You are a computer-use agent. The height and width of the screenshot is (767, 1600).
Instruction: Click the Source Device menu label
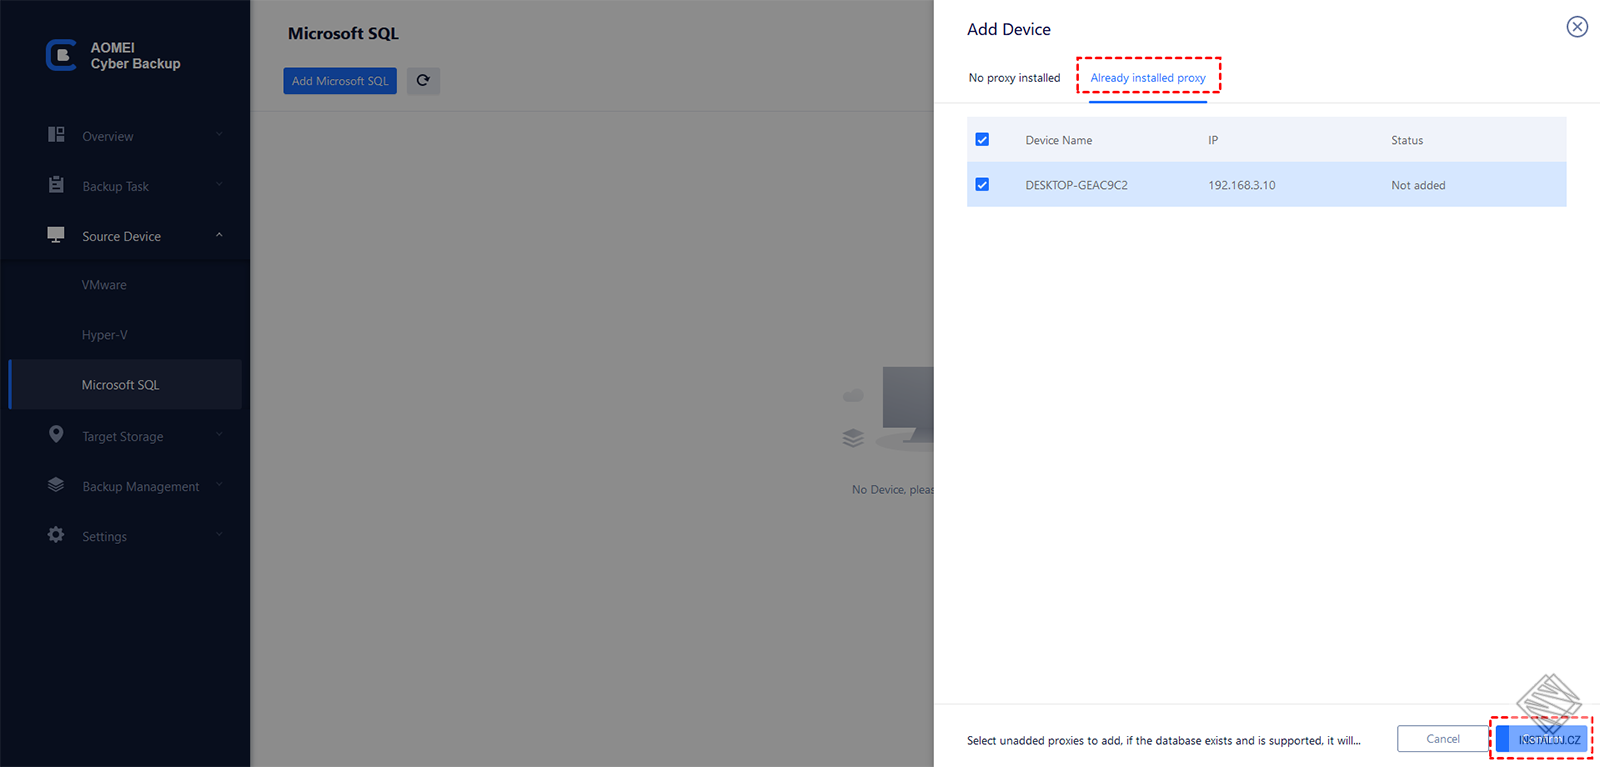pos(121,236)
